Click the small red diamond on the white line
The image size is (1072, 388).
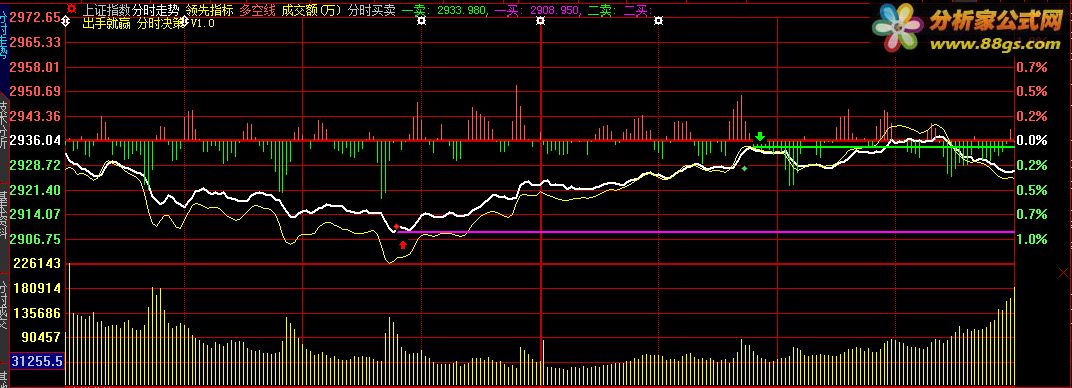pos(396,226)
